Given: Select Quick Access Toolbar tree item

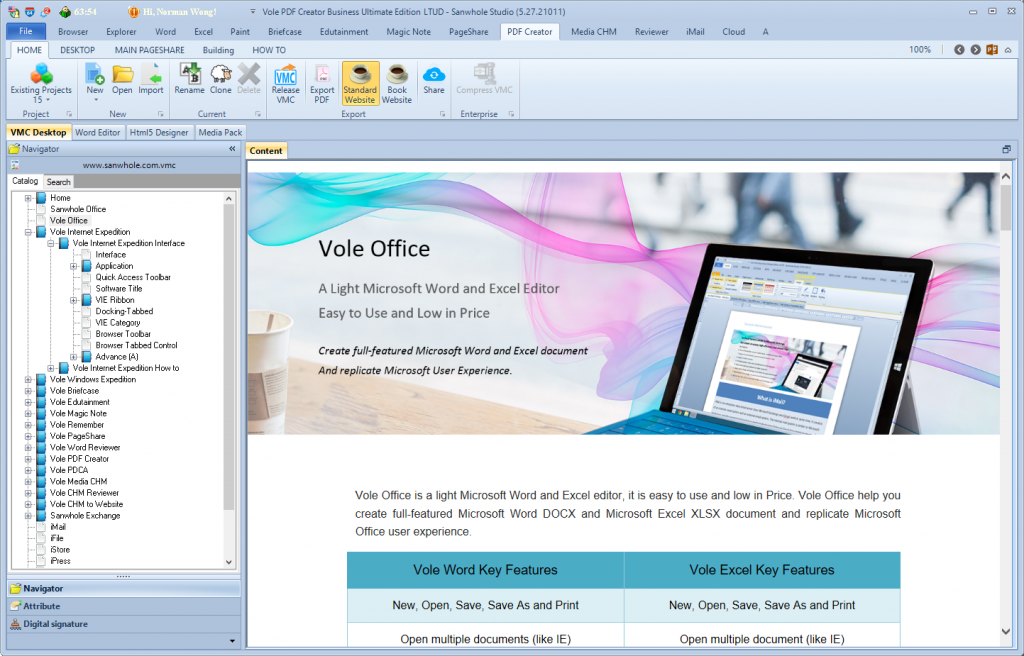Looking at the screenshot, I should coord(133,277).
